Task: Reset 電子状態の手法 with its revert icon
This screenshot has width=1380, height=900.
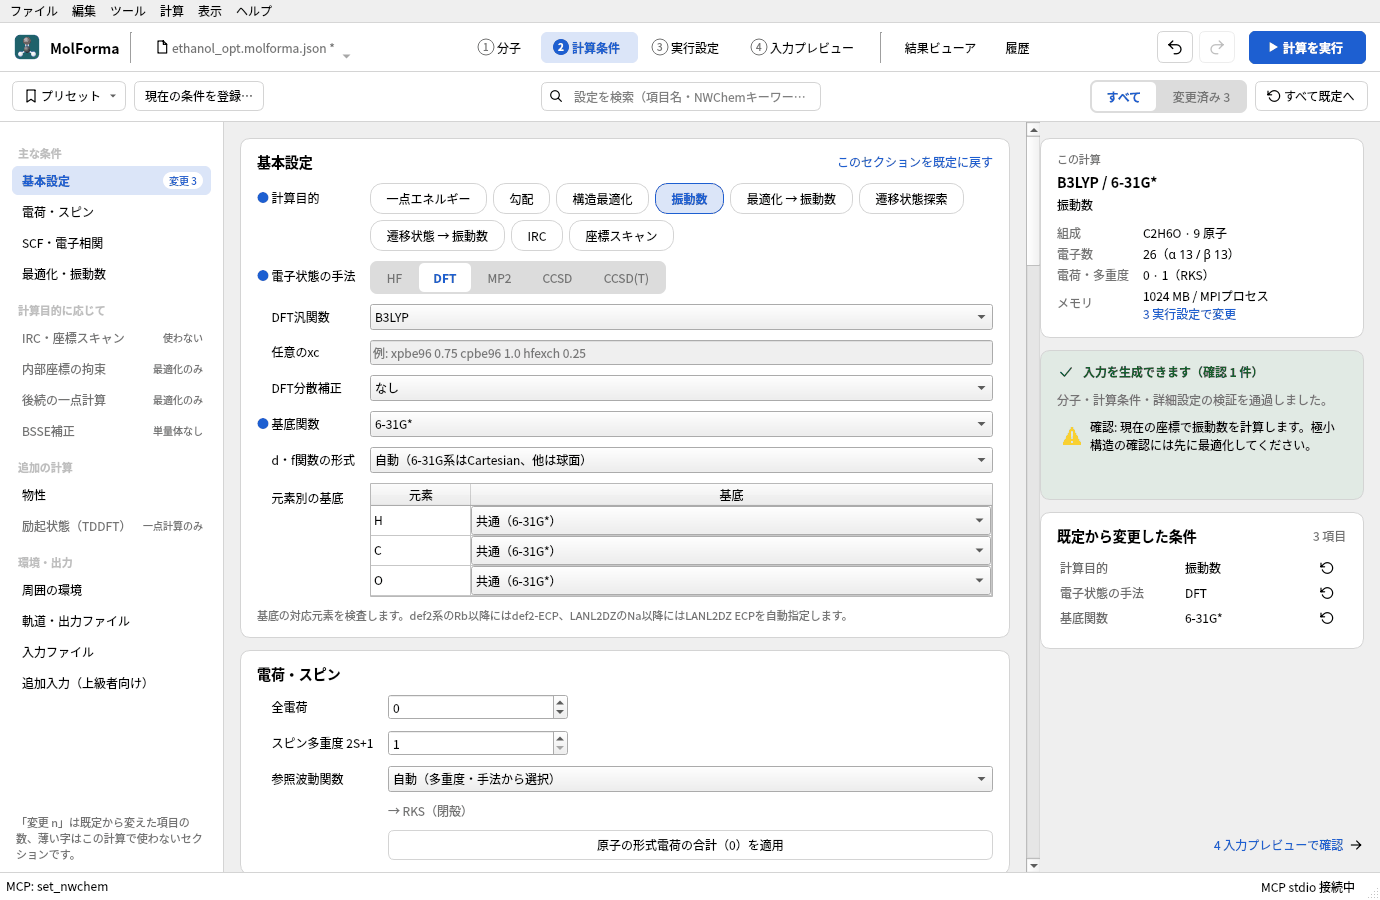Action: [1327, 593]
